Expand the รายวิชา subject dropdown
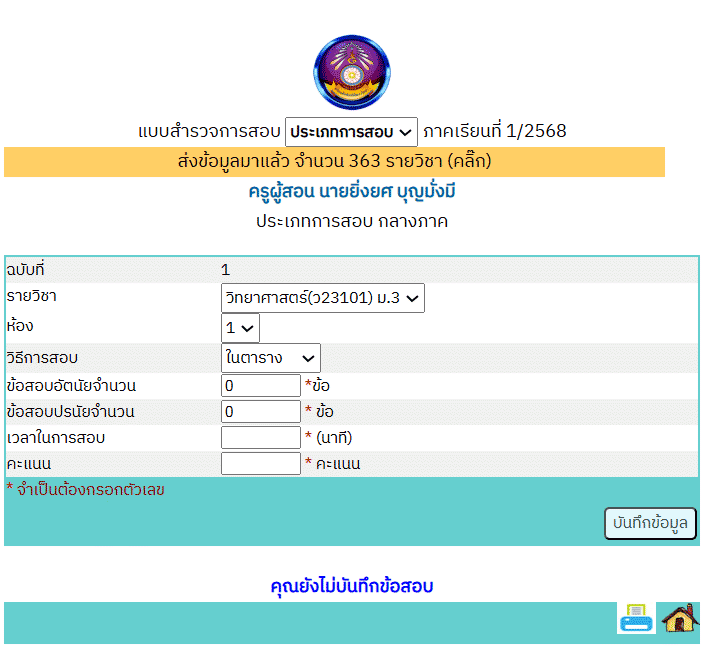This screenshot has height=652, width=706. click(x=322, y=298)
